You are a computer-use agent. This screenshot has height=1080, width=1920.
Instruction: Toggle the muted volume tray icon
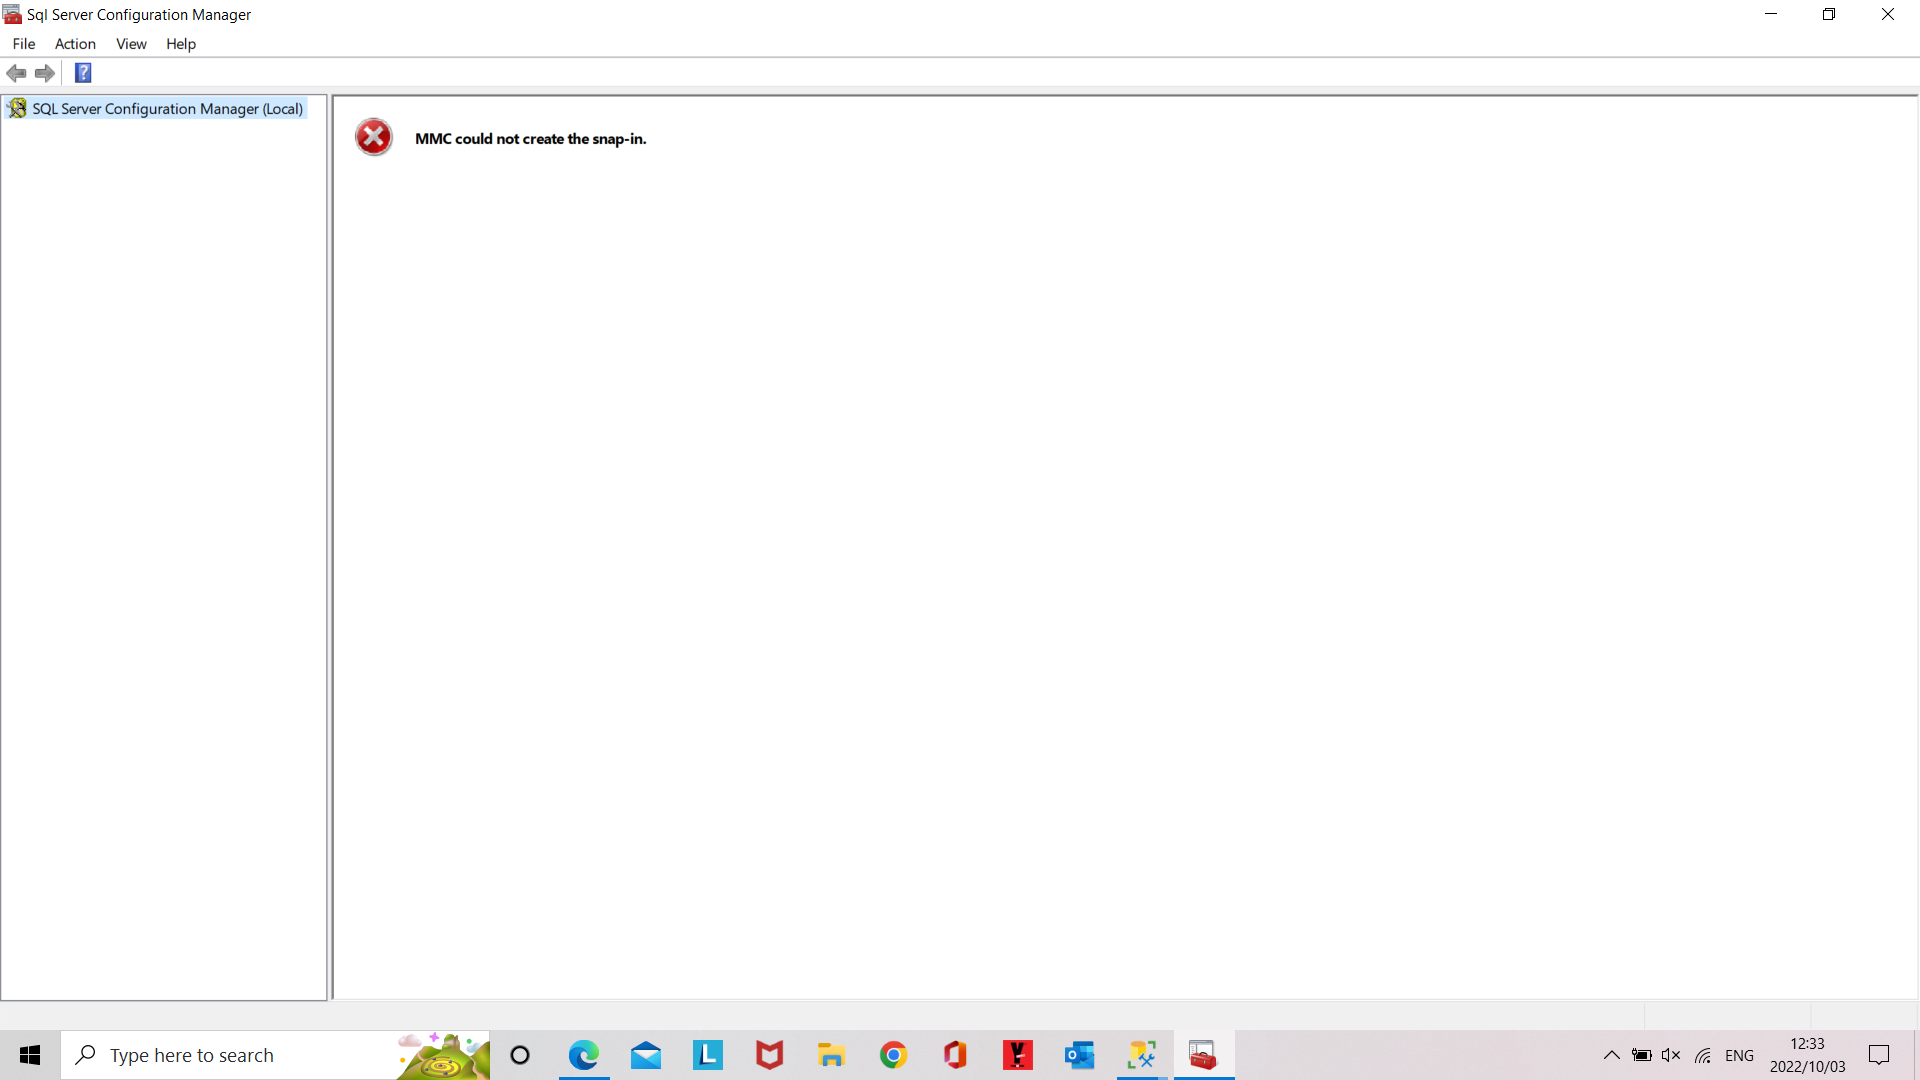pos(1671,1055)
